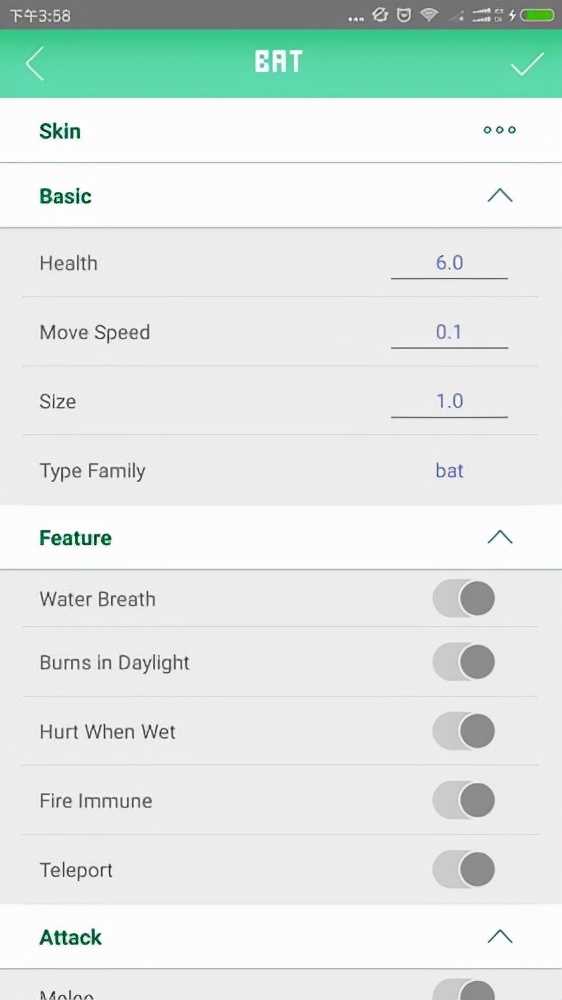Screen dimensions: 562x1000
Task: Open Skin options via three-dot icon
Action: [499, 130]
